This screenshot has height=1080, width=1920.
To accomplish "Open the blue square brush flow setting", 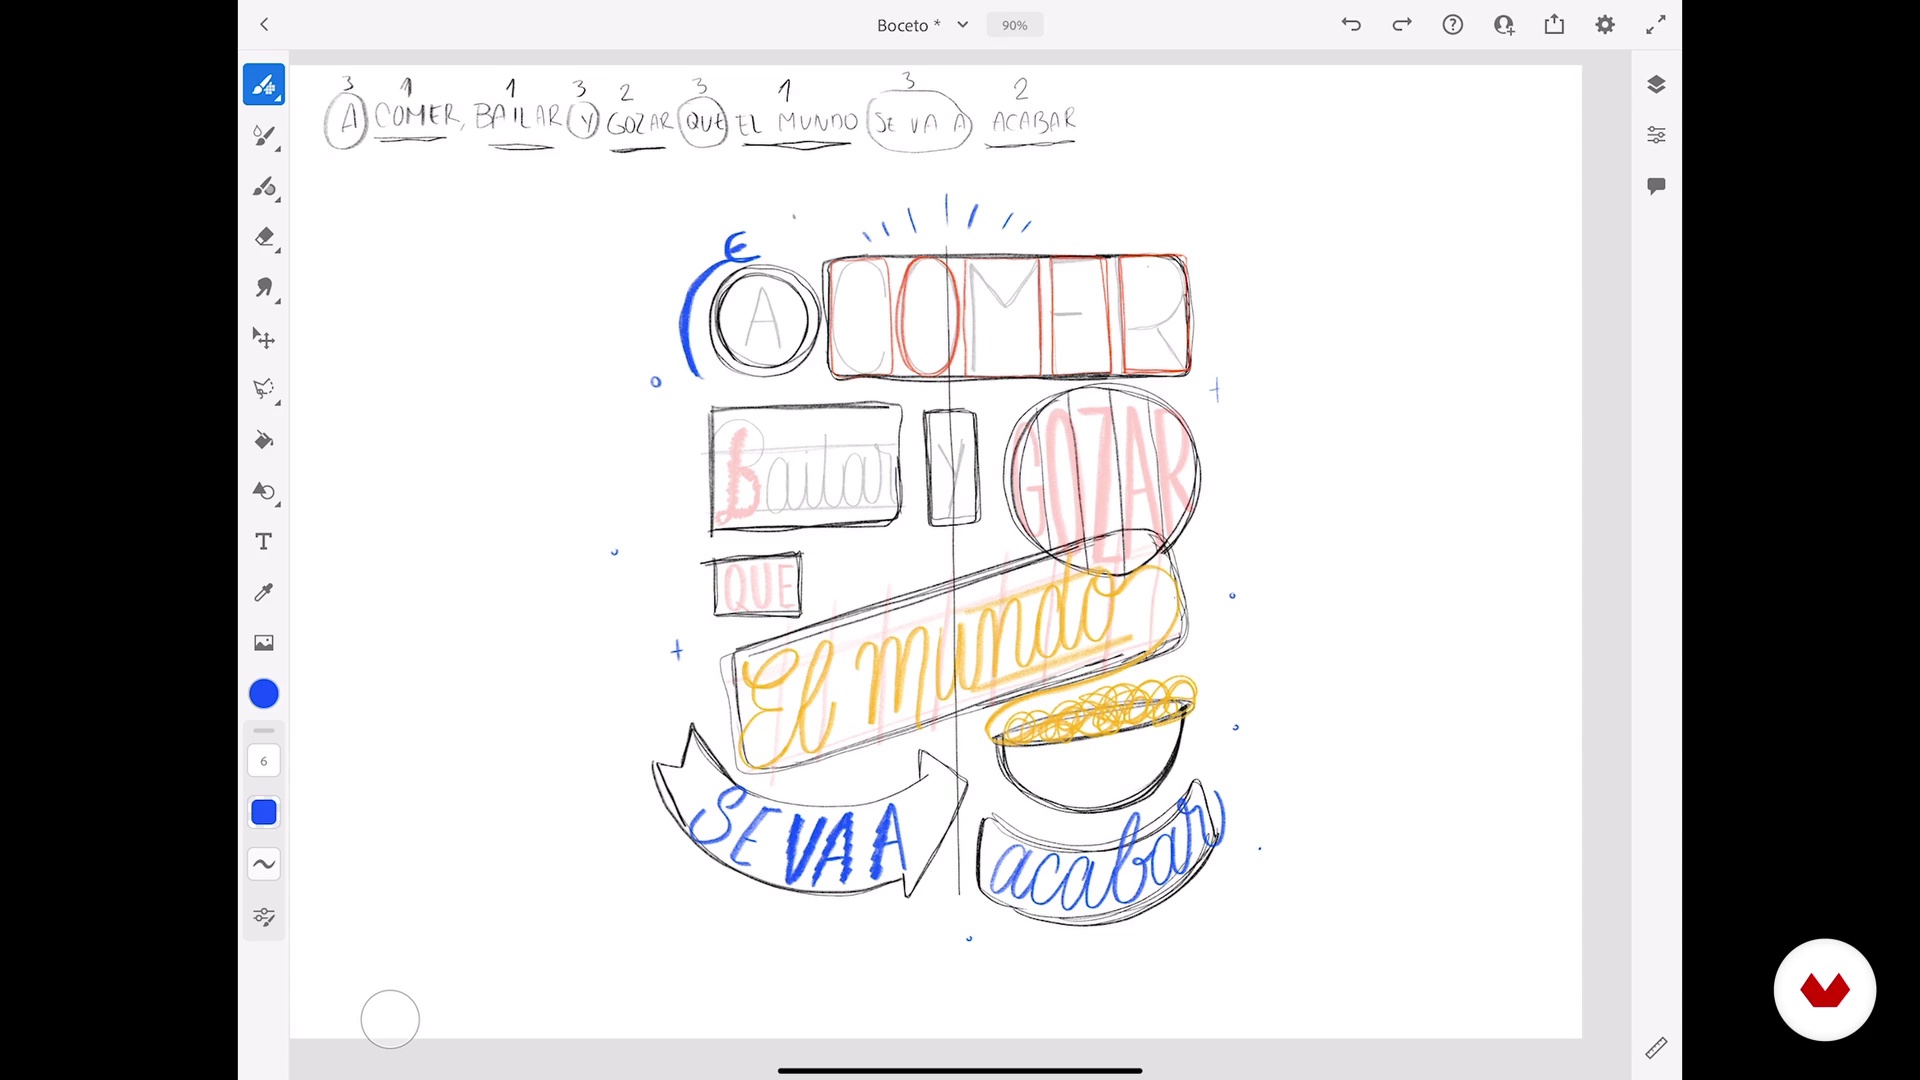I will pos(264,813).
